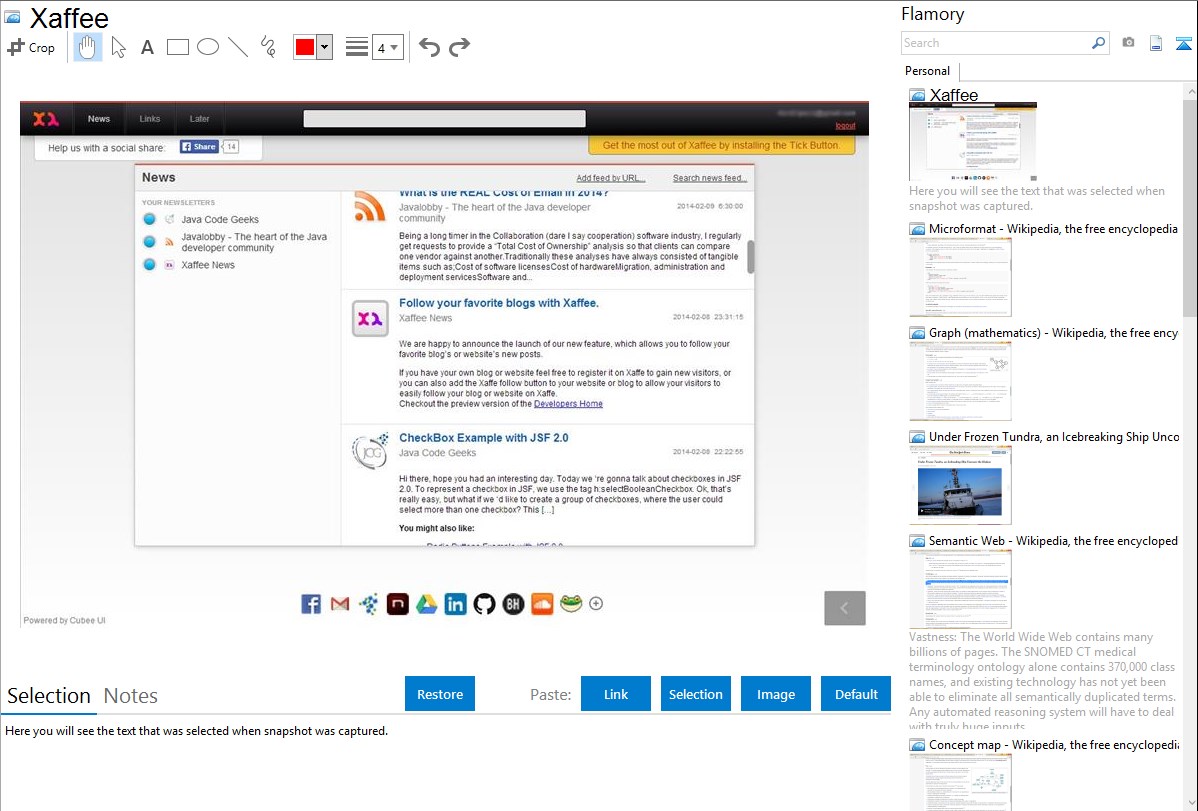
Task: Pick the rectangle shape tool
Action: tap(178, 47)
